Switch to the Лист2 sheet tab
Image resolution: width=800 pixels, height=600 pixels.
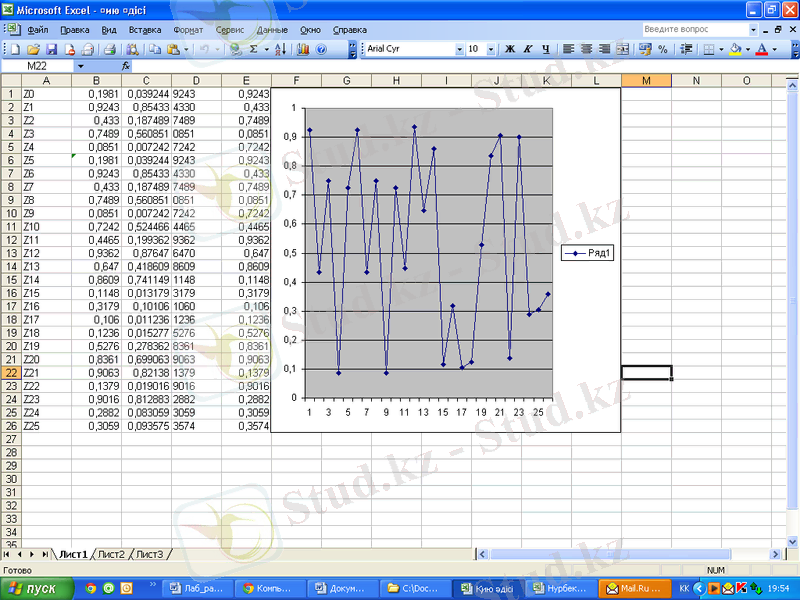pyautogui.click(x=111, y=553)
